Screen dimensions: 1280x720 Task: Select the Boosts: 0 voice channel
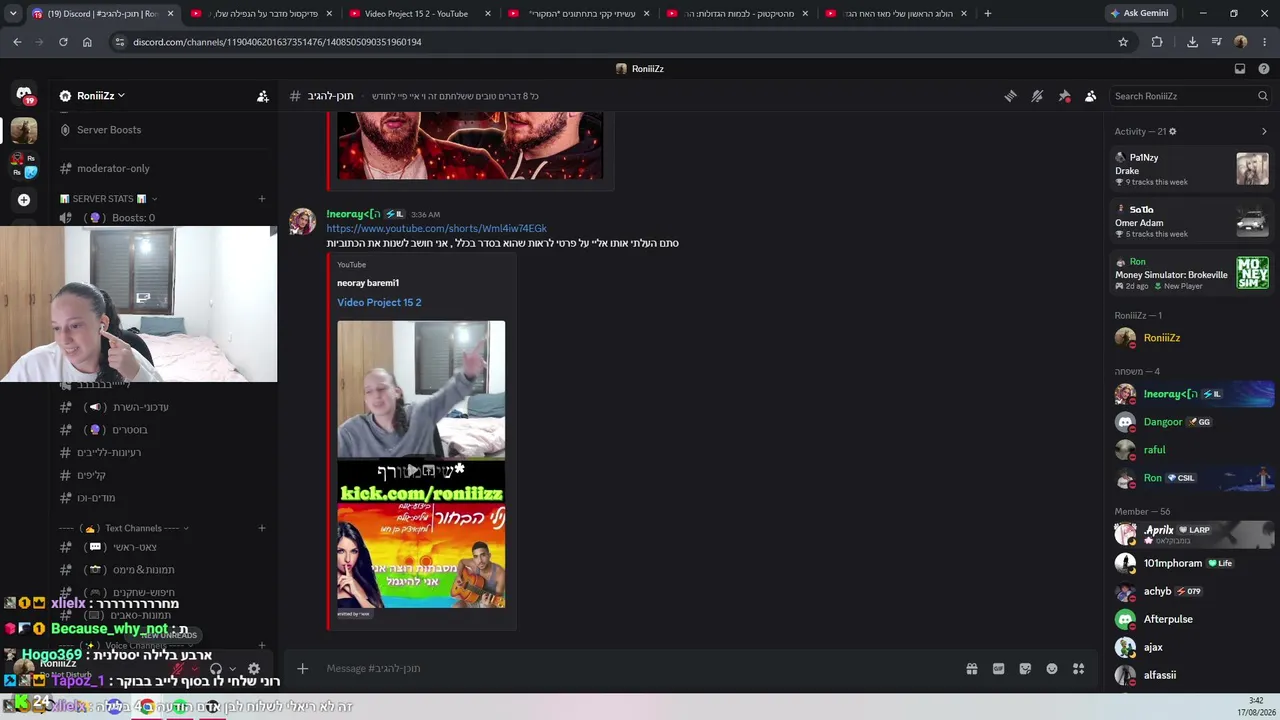(x=133, y=218)
